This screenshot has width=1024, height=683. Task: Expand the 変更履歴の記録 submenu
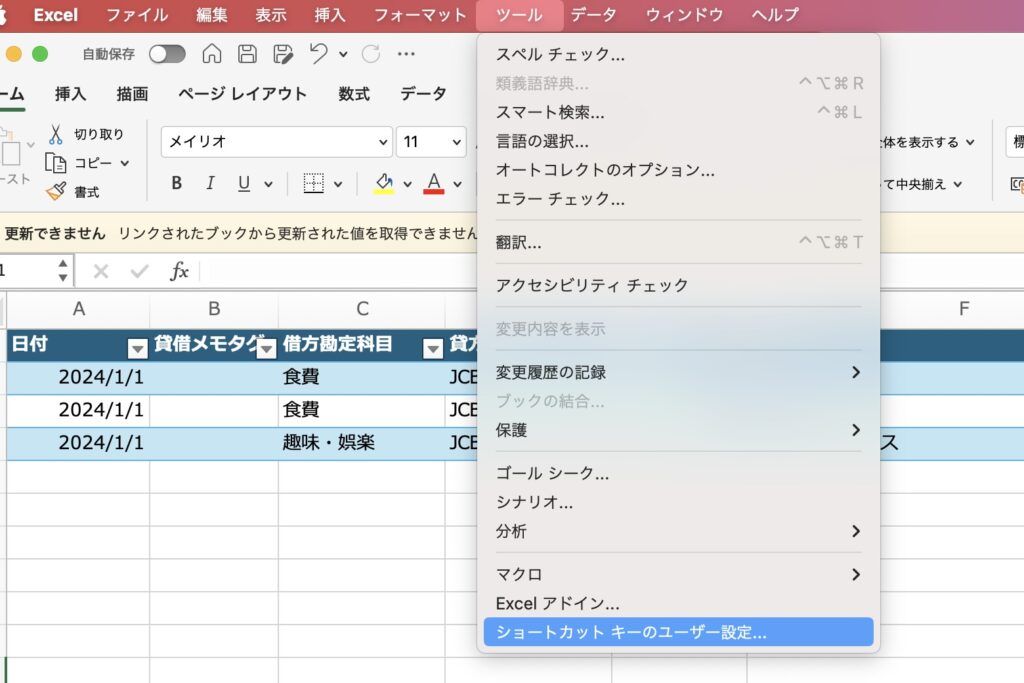[x=679, y=372]
